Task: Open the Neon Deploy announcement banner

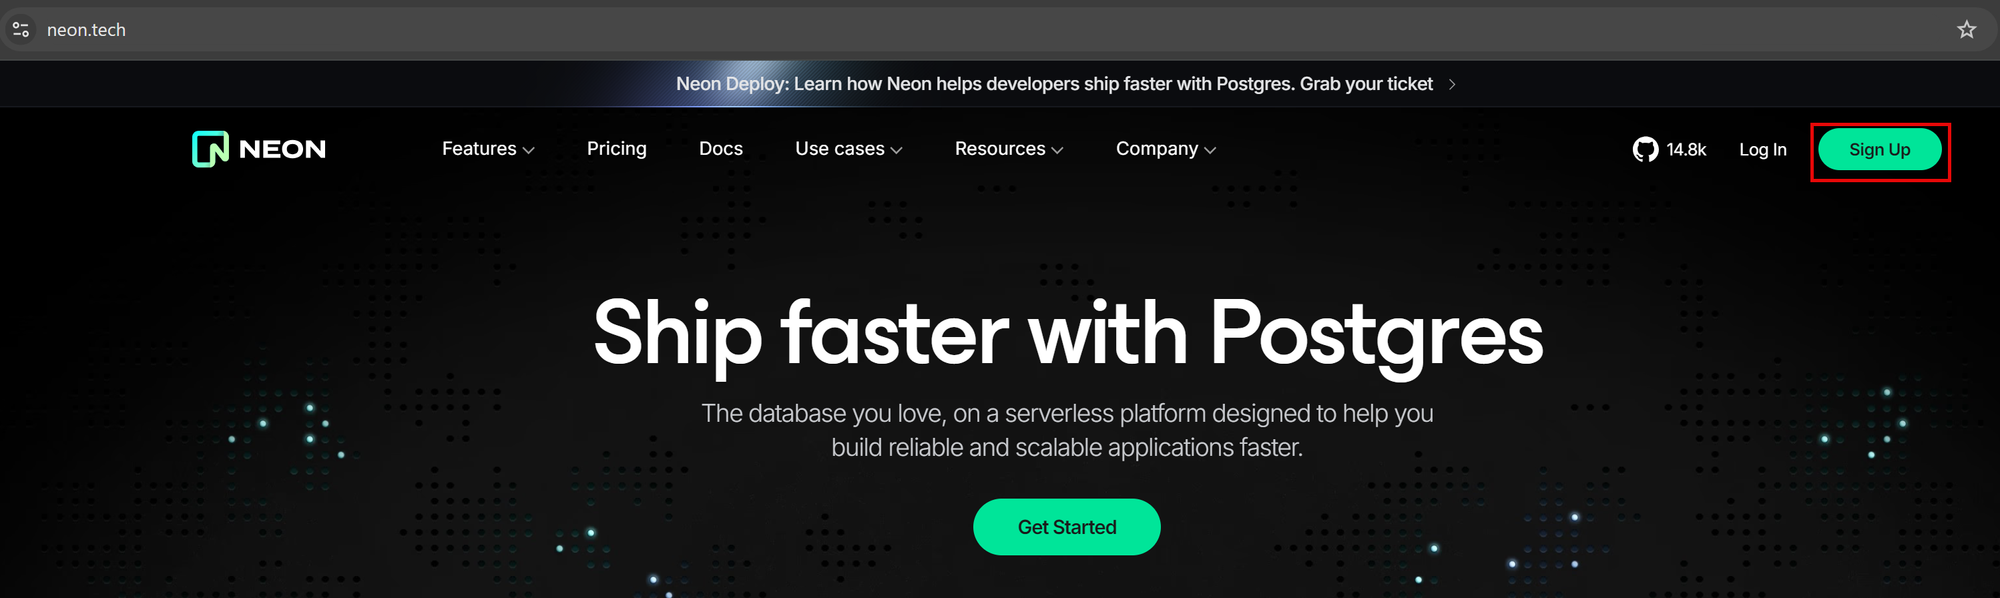Action: (1065, 84)
